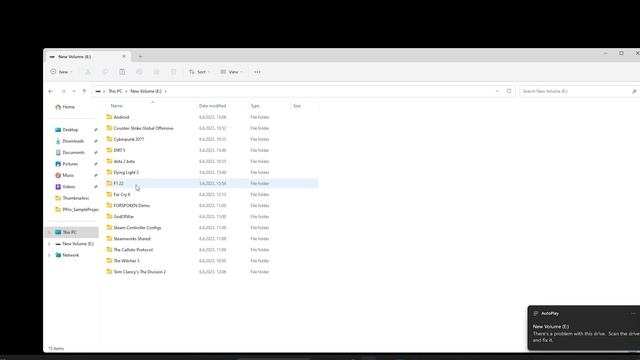Open AutoPlay notification options dots
The width and height of the screenshot is (640, 360).
(x=633, y=313)
